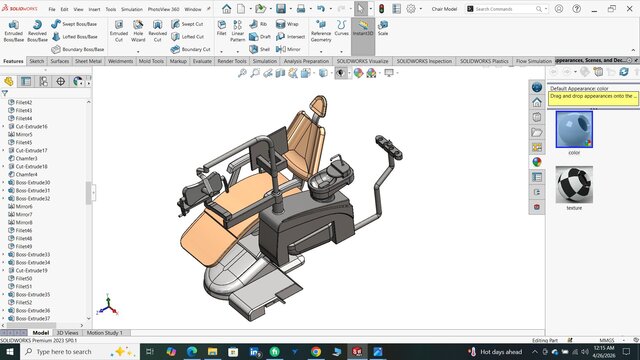Screen dimensions: 640x360
Task: Click the feature tree filter icon
Action: [x=5, y=93]
